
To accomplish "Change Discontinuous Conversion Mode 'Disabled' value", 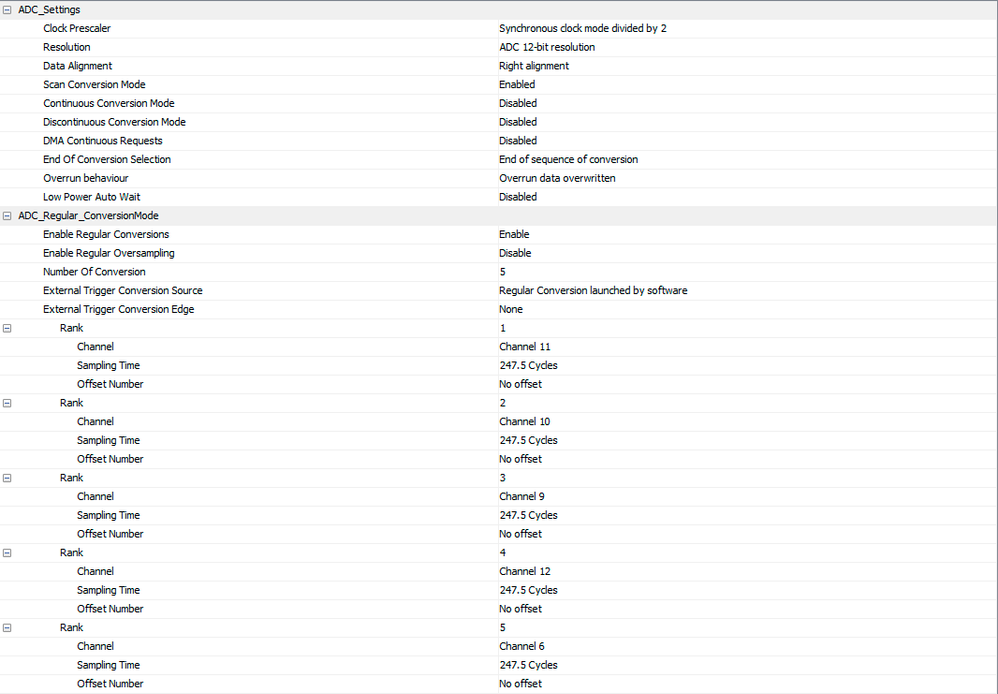I will point(517,122).
